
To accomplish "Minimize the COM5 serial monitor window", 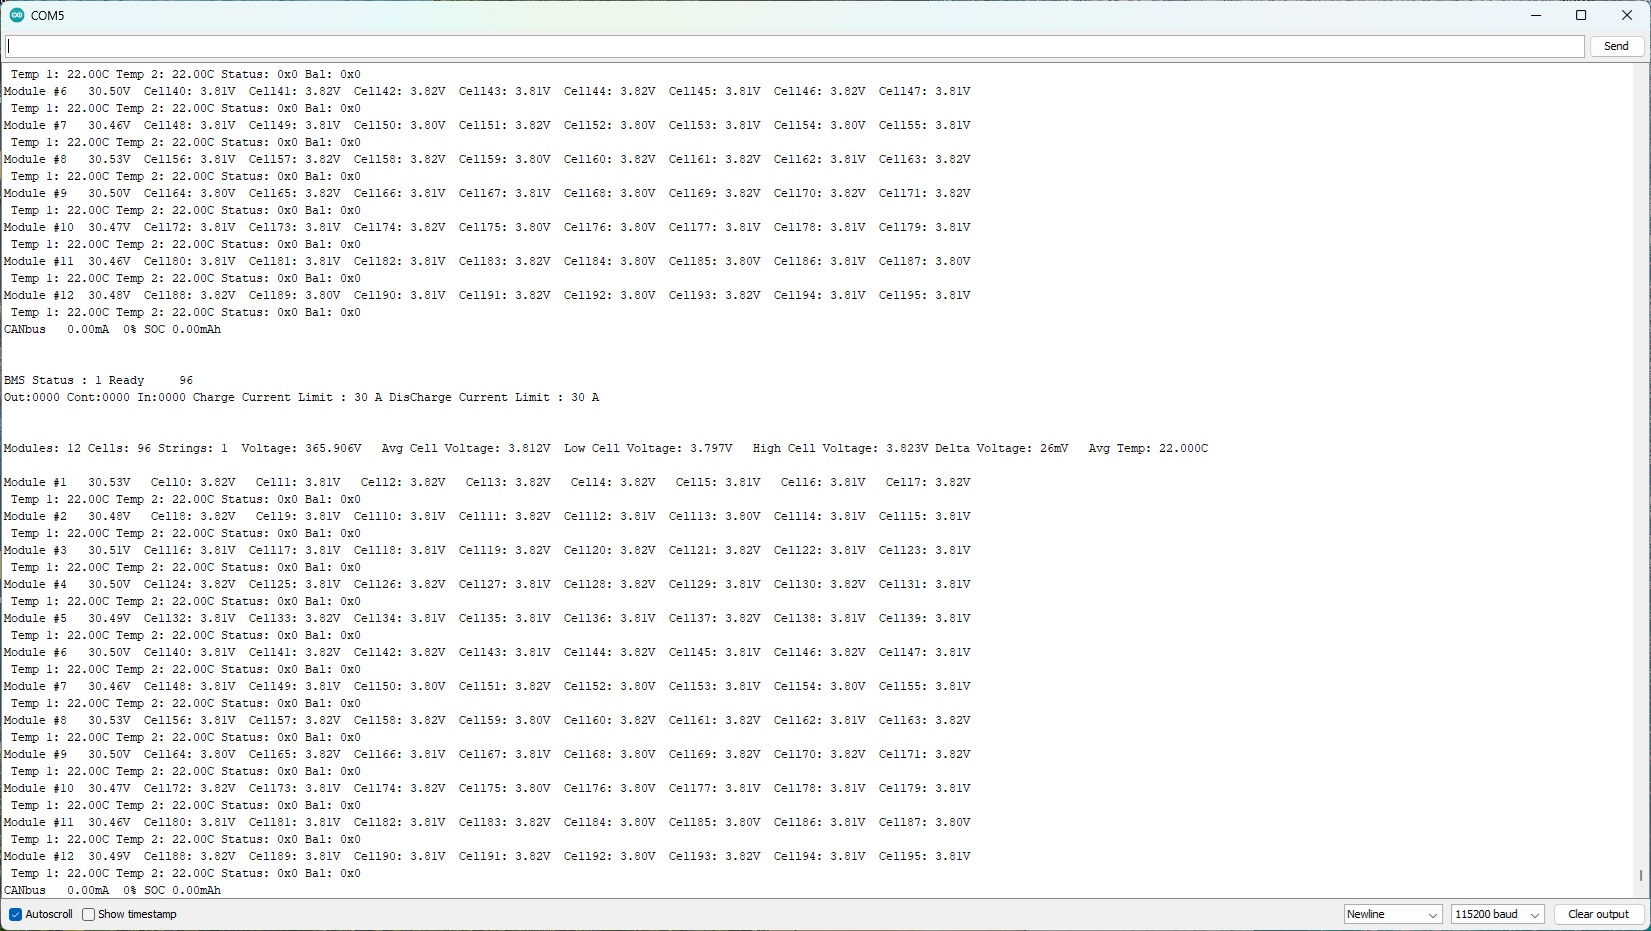I will tap(1535, 15).
